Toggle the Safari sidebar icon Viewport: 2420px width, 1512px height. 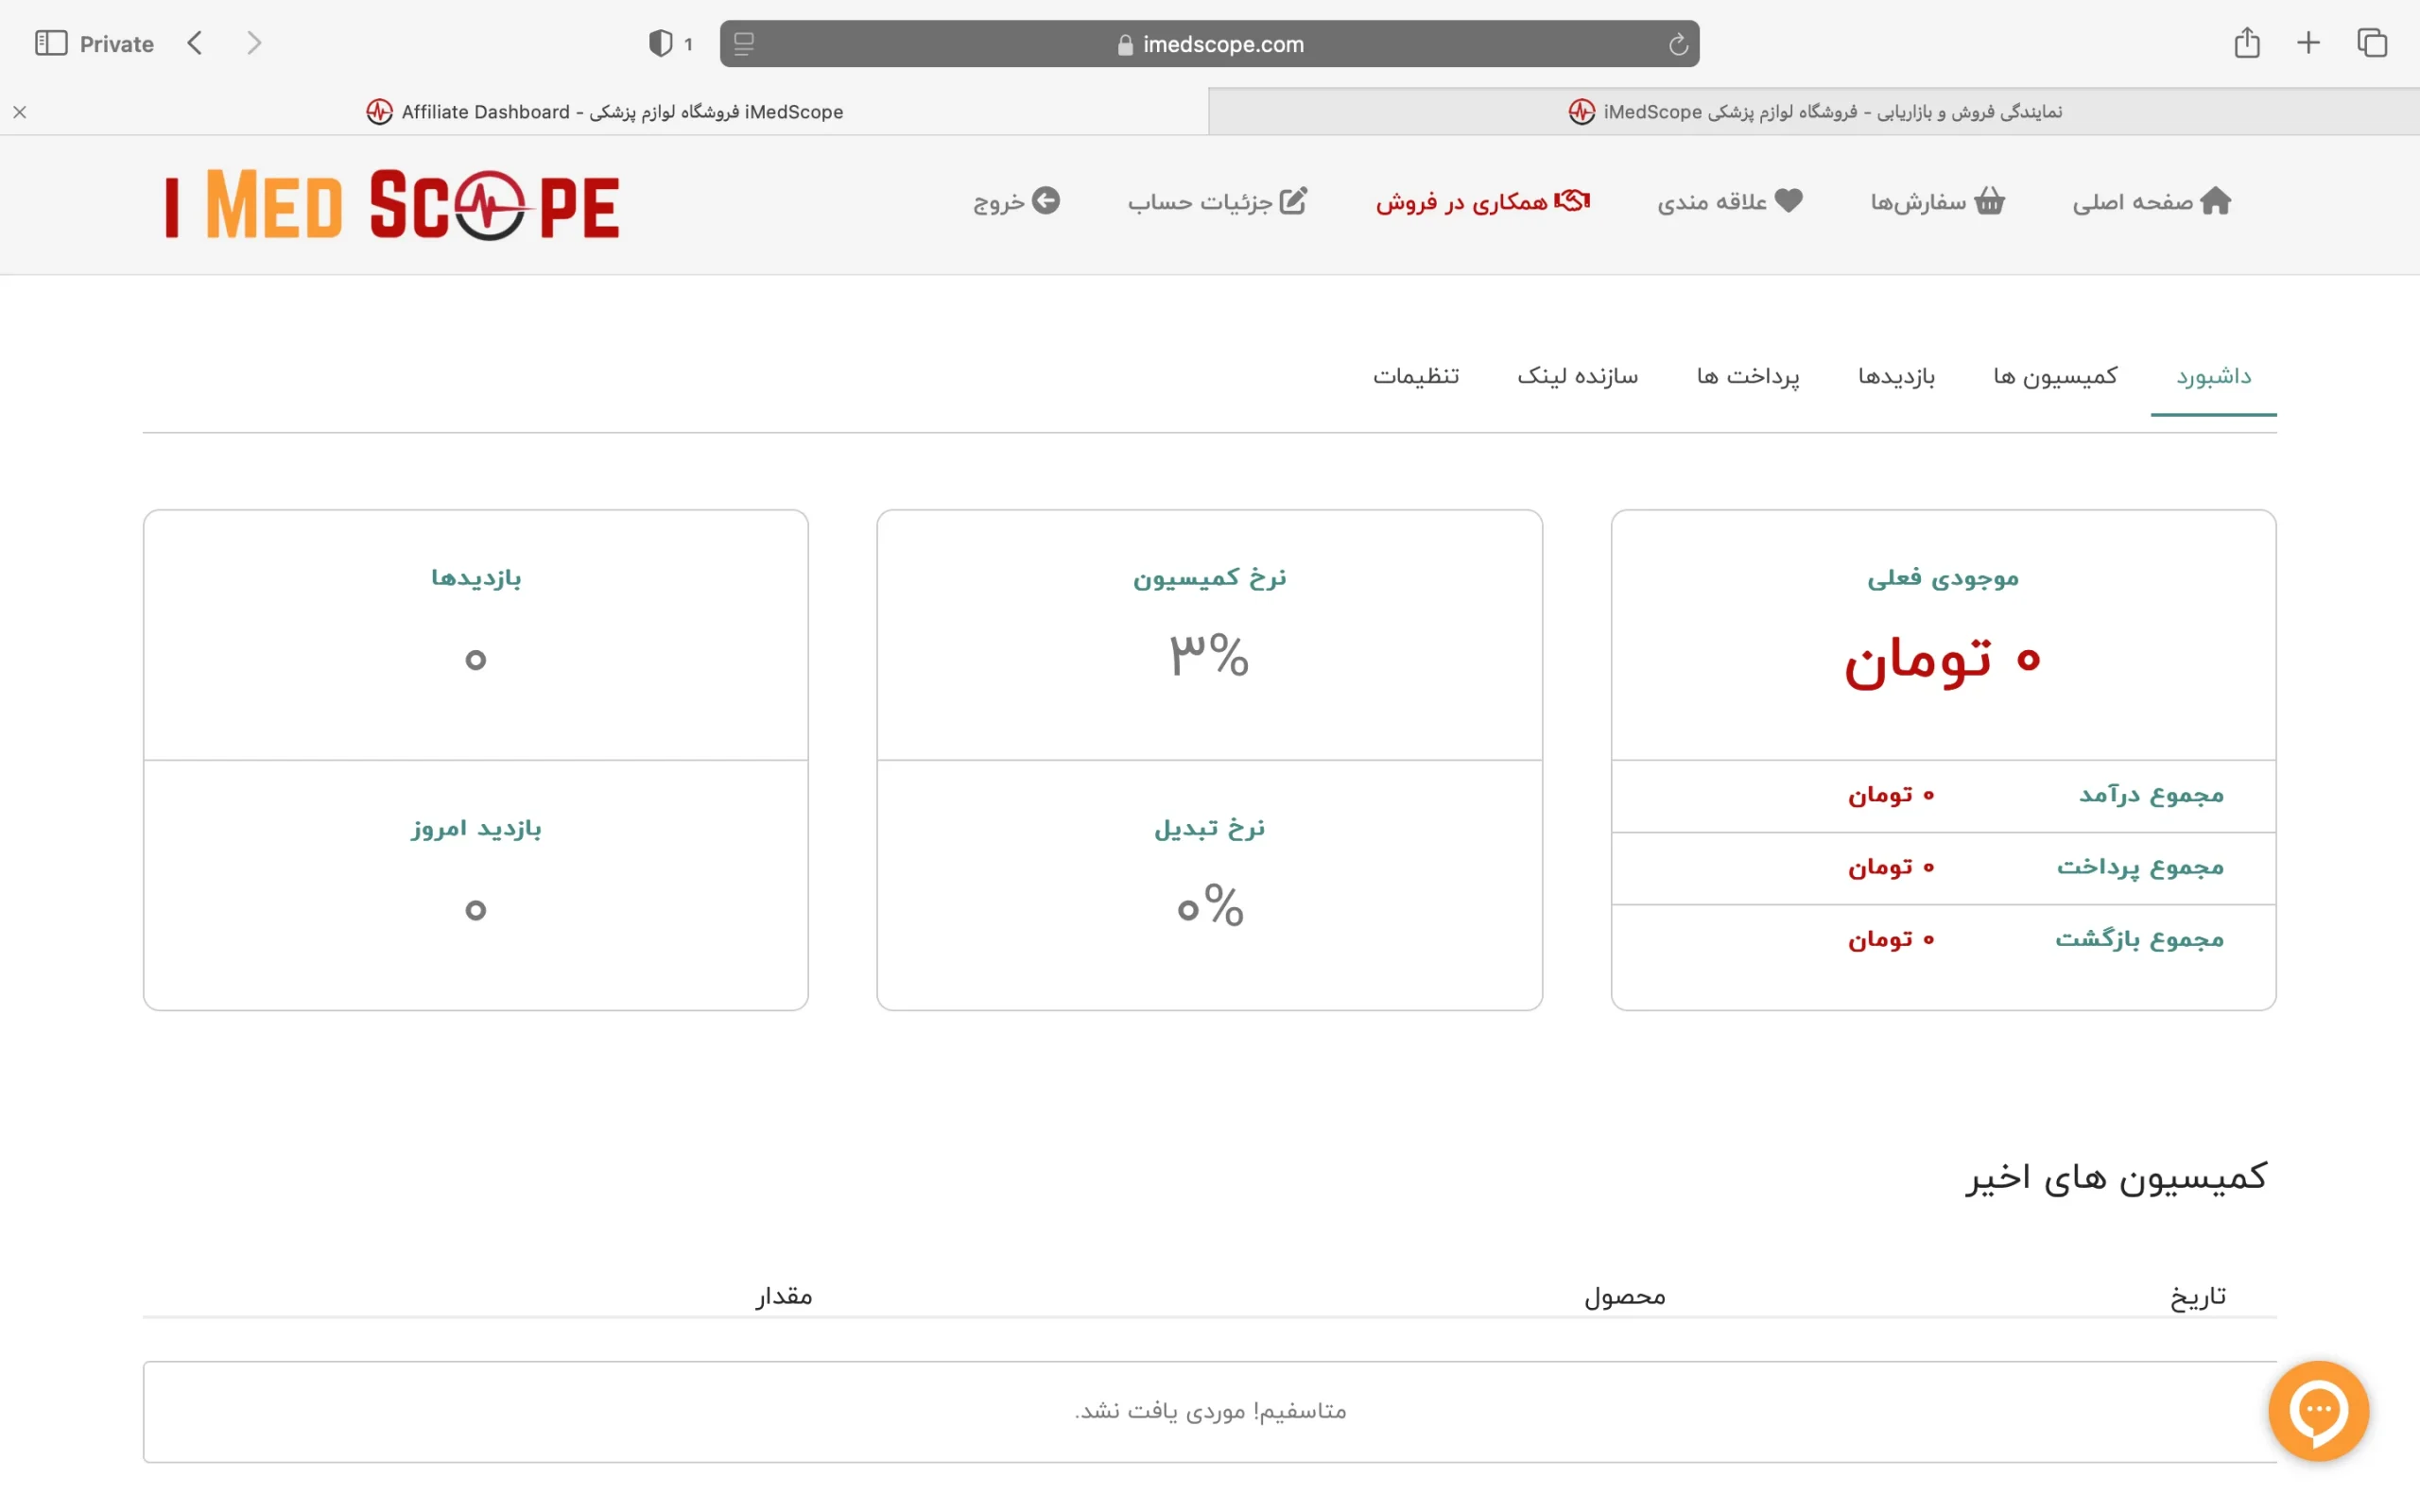(53, 42)
